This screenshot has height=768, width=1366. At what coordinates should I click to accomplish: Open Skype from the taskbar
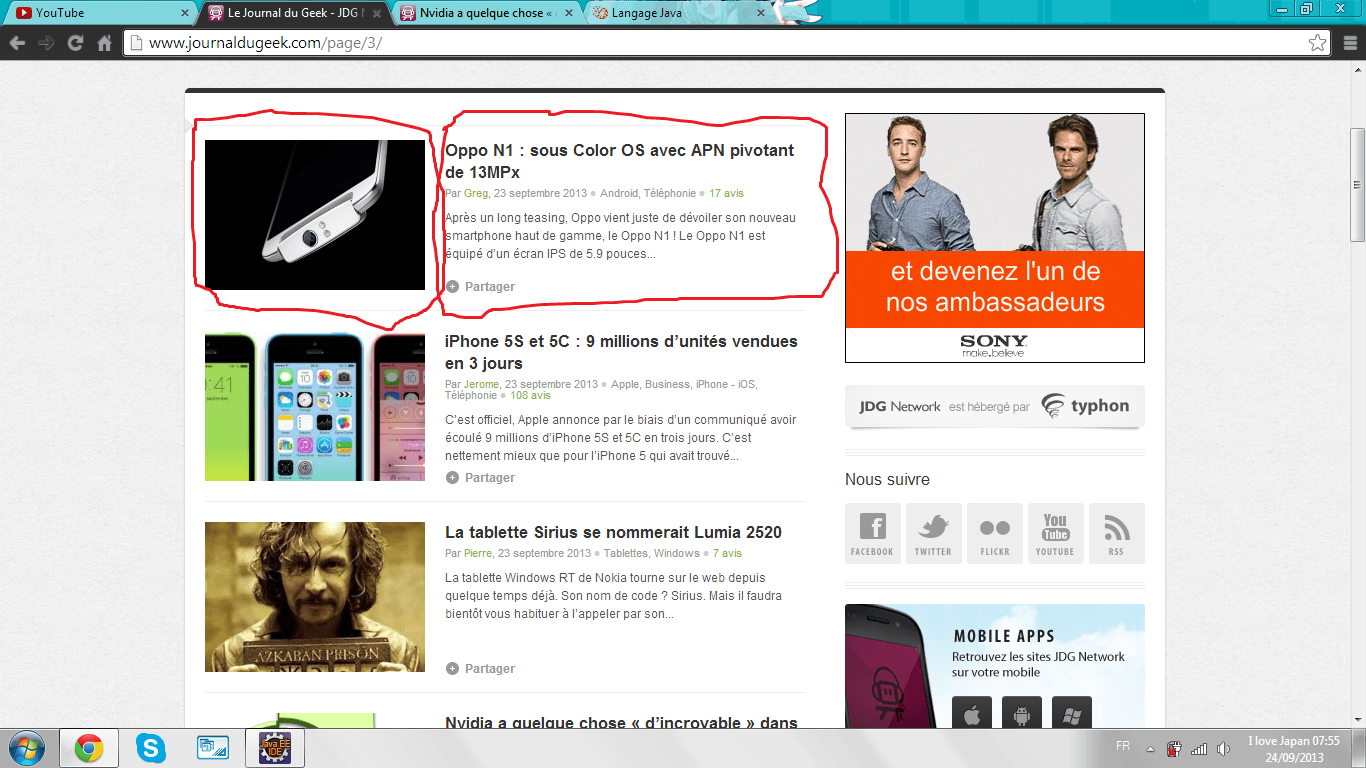(x=151, y=748)
